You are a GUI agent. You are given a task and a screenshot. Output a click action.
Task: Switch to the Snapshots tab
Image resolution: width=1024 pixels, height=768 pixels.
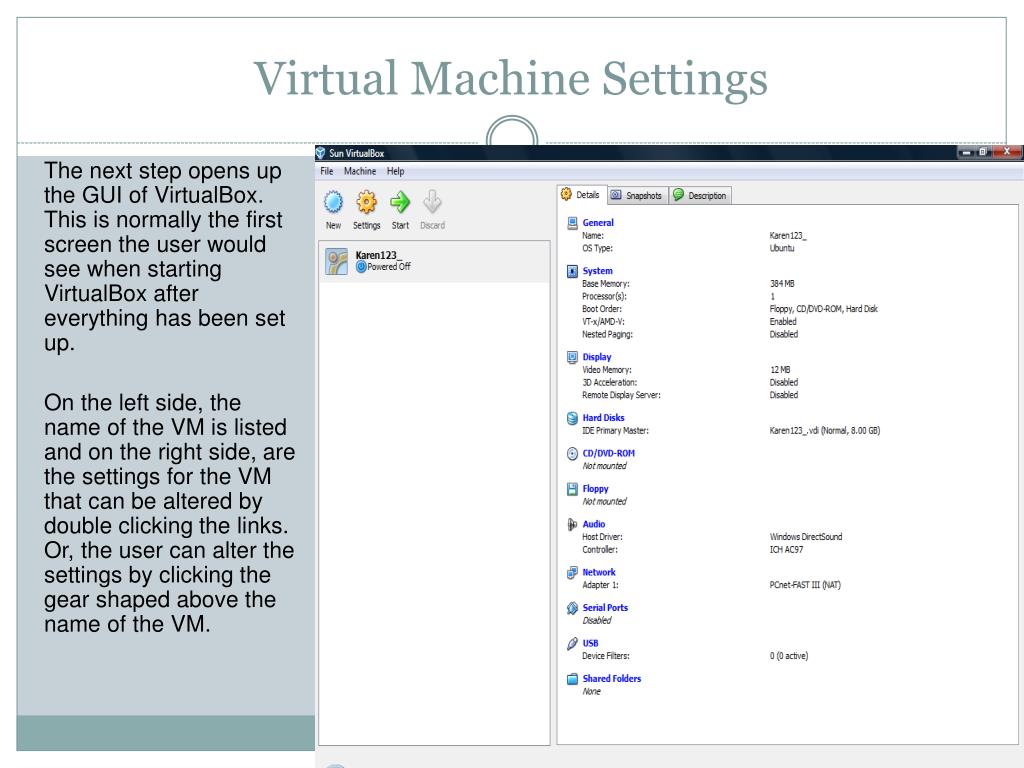tap(637, 195)
